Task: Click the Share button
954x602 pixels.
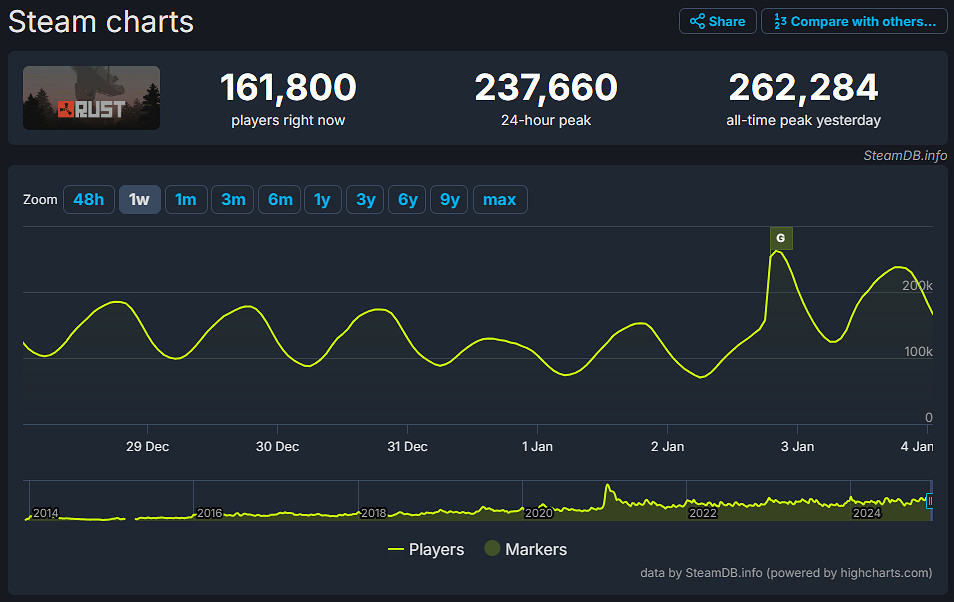Action: click(x=717, y=21)
